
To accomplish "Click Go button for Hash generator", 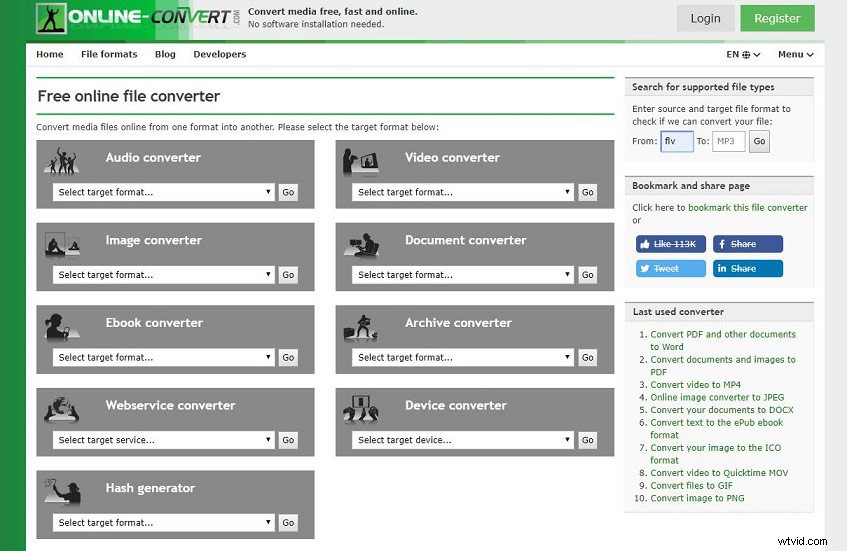I will pyautogui.click(x=288, y=523).
